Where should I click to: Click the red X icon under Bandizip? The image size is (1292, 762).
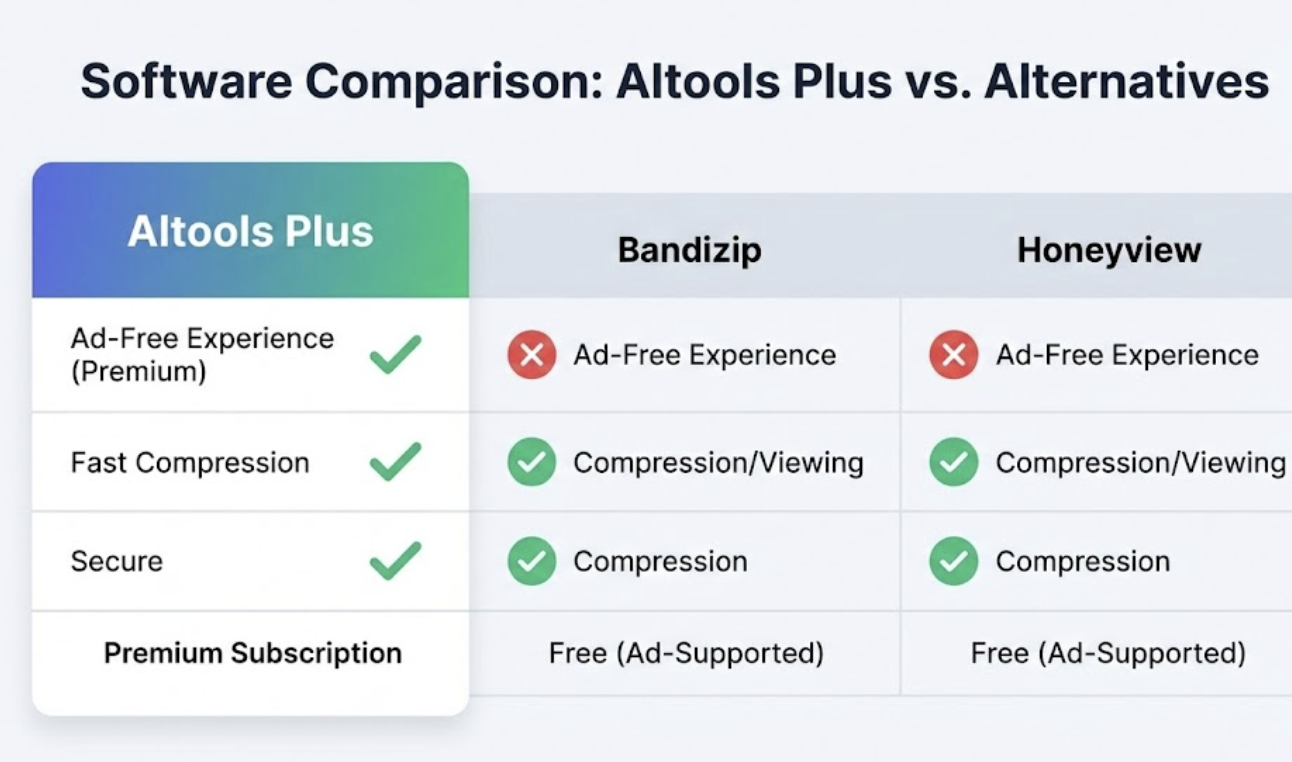531,355
